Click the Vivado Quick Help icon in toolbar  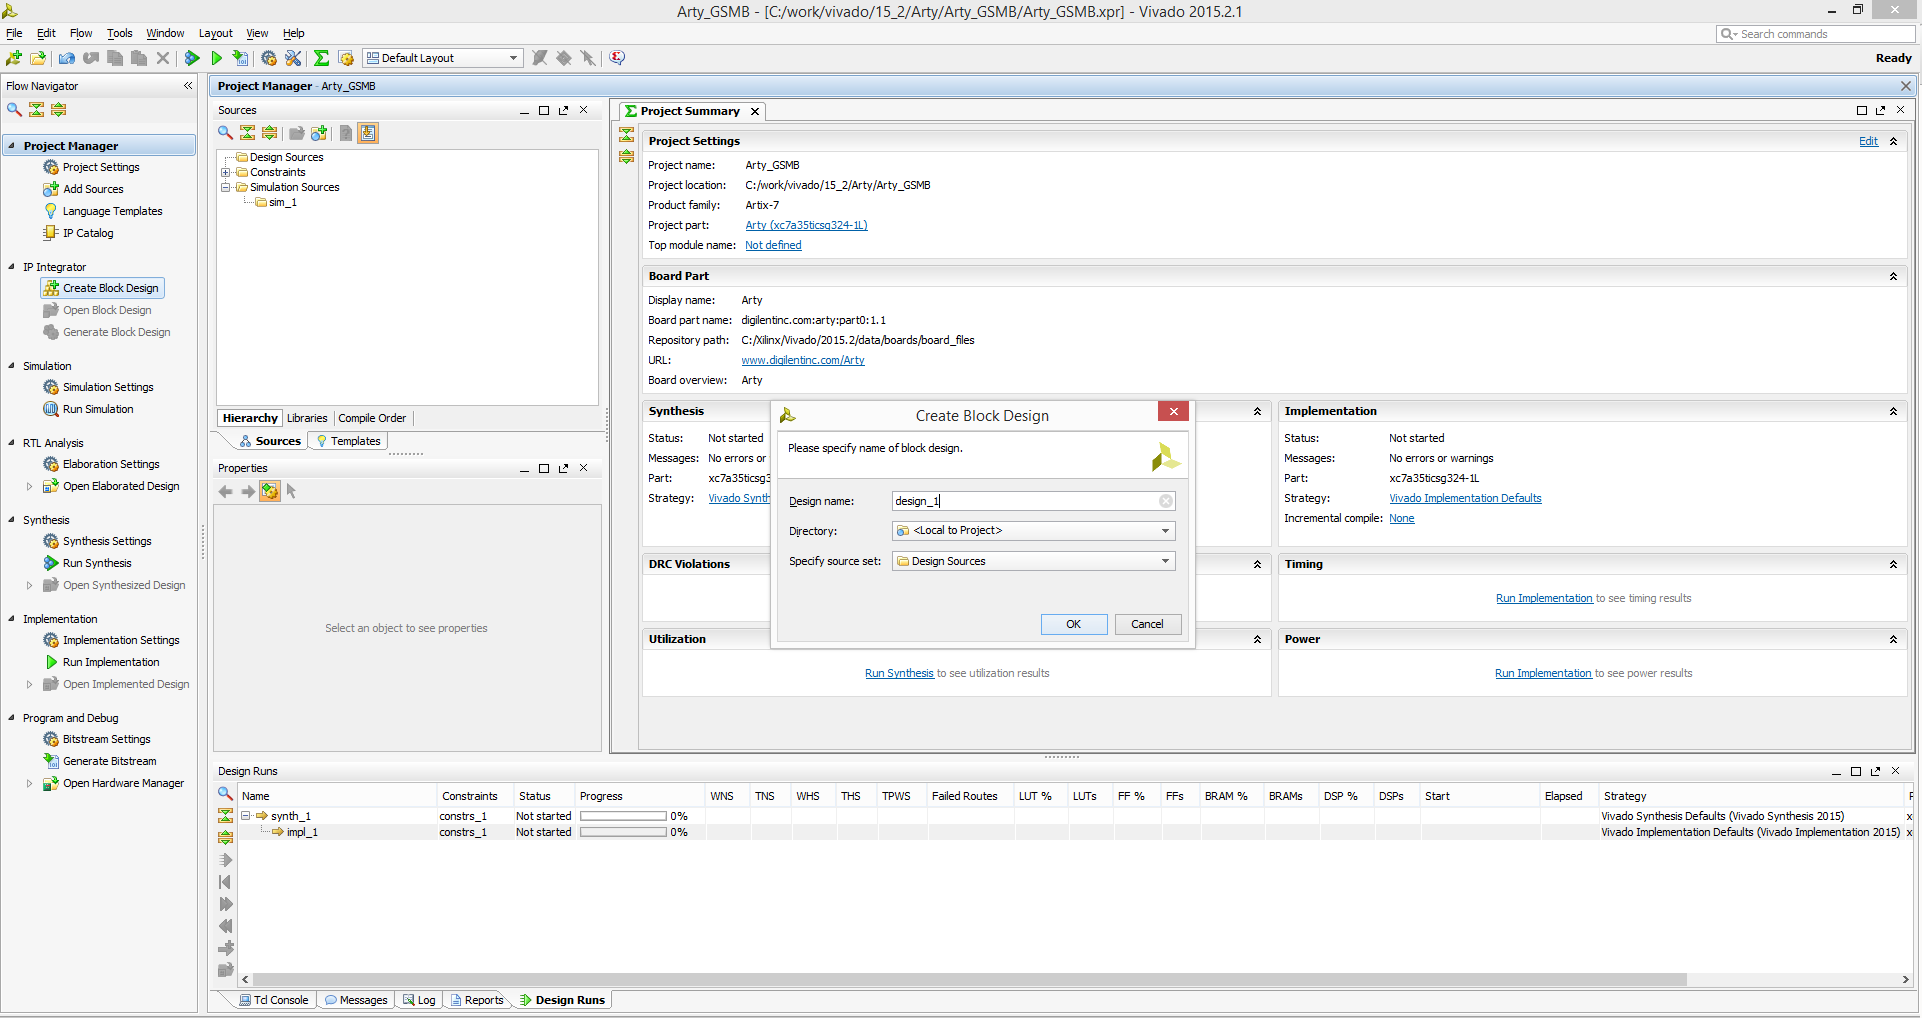click(617, 58)
